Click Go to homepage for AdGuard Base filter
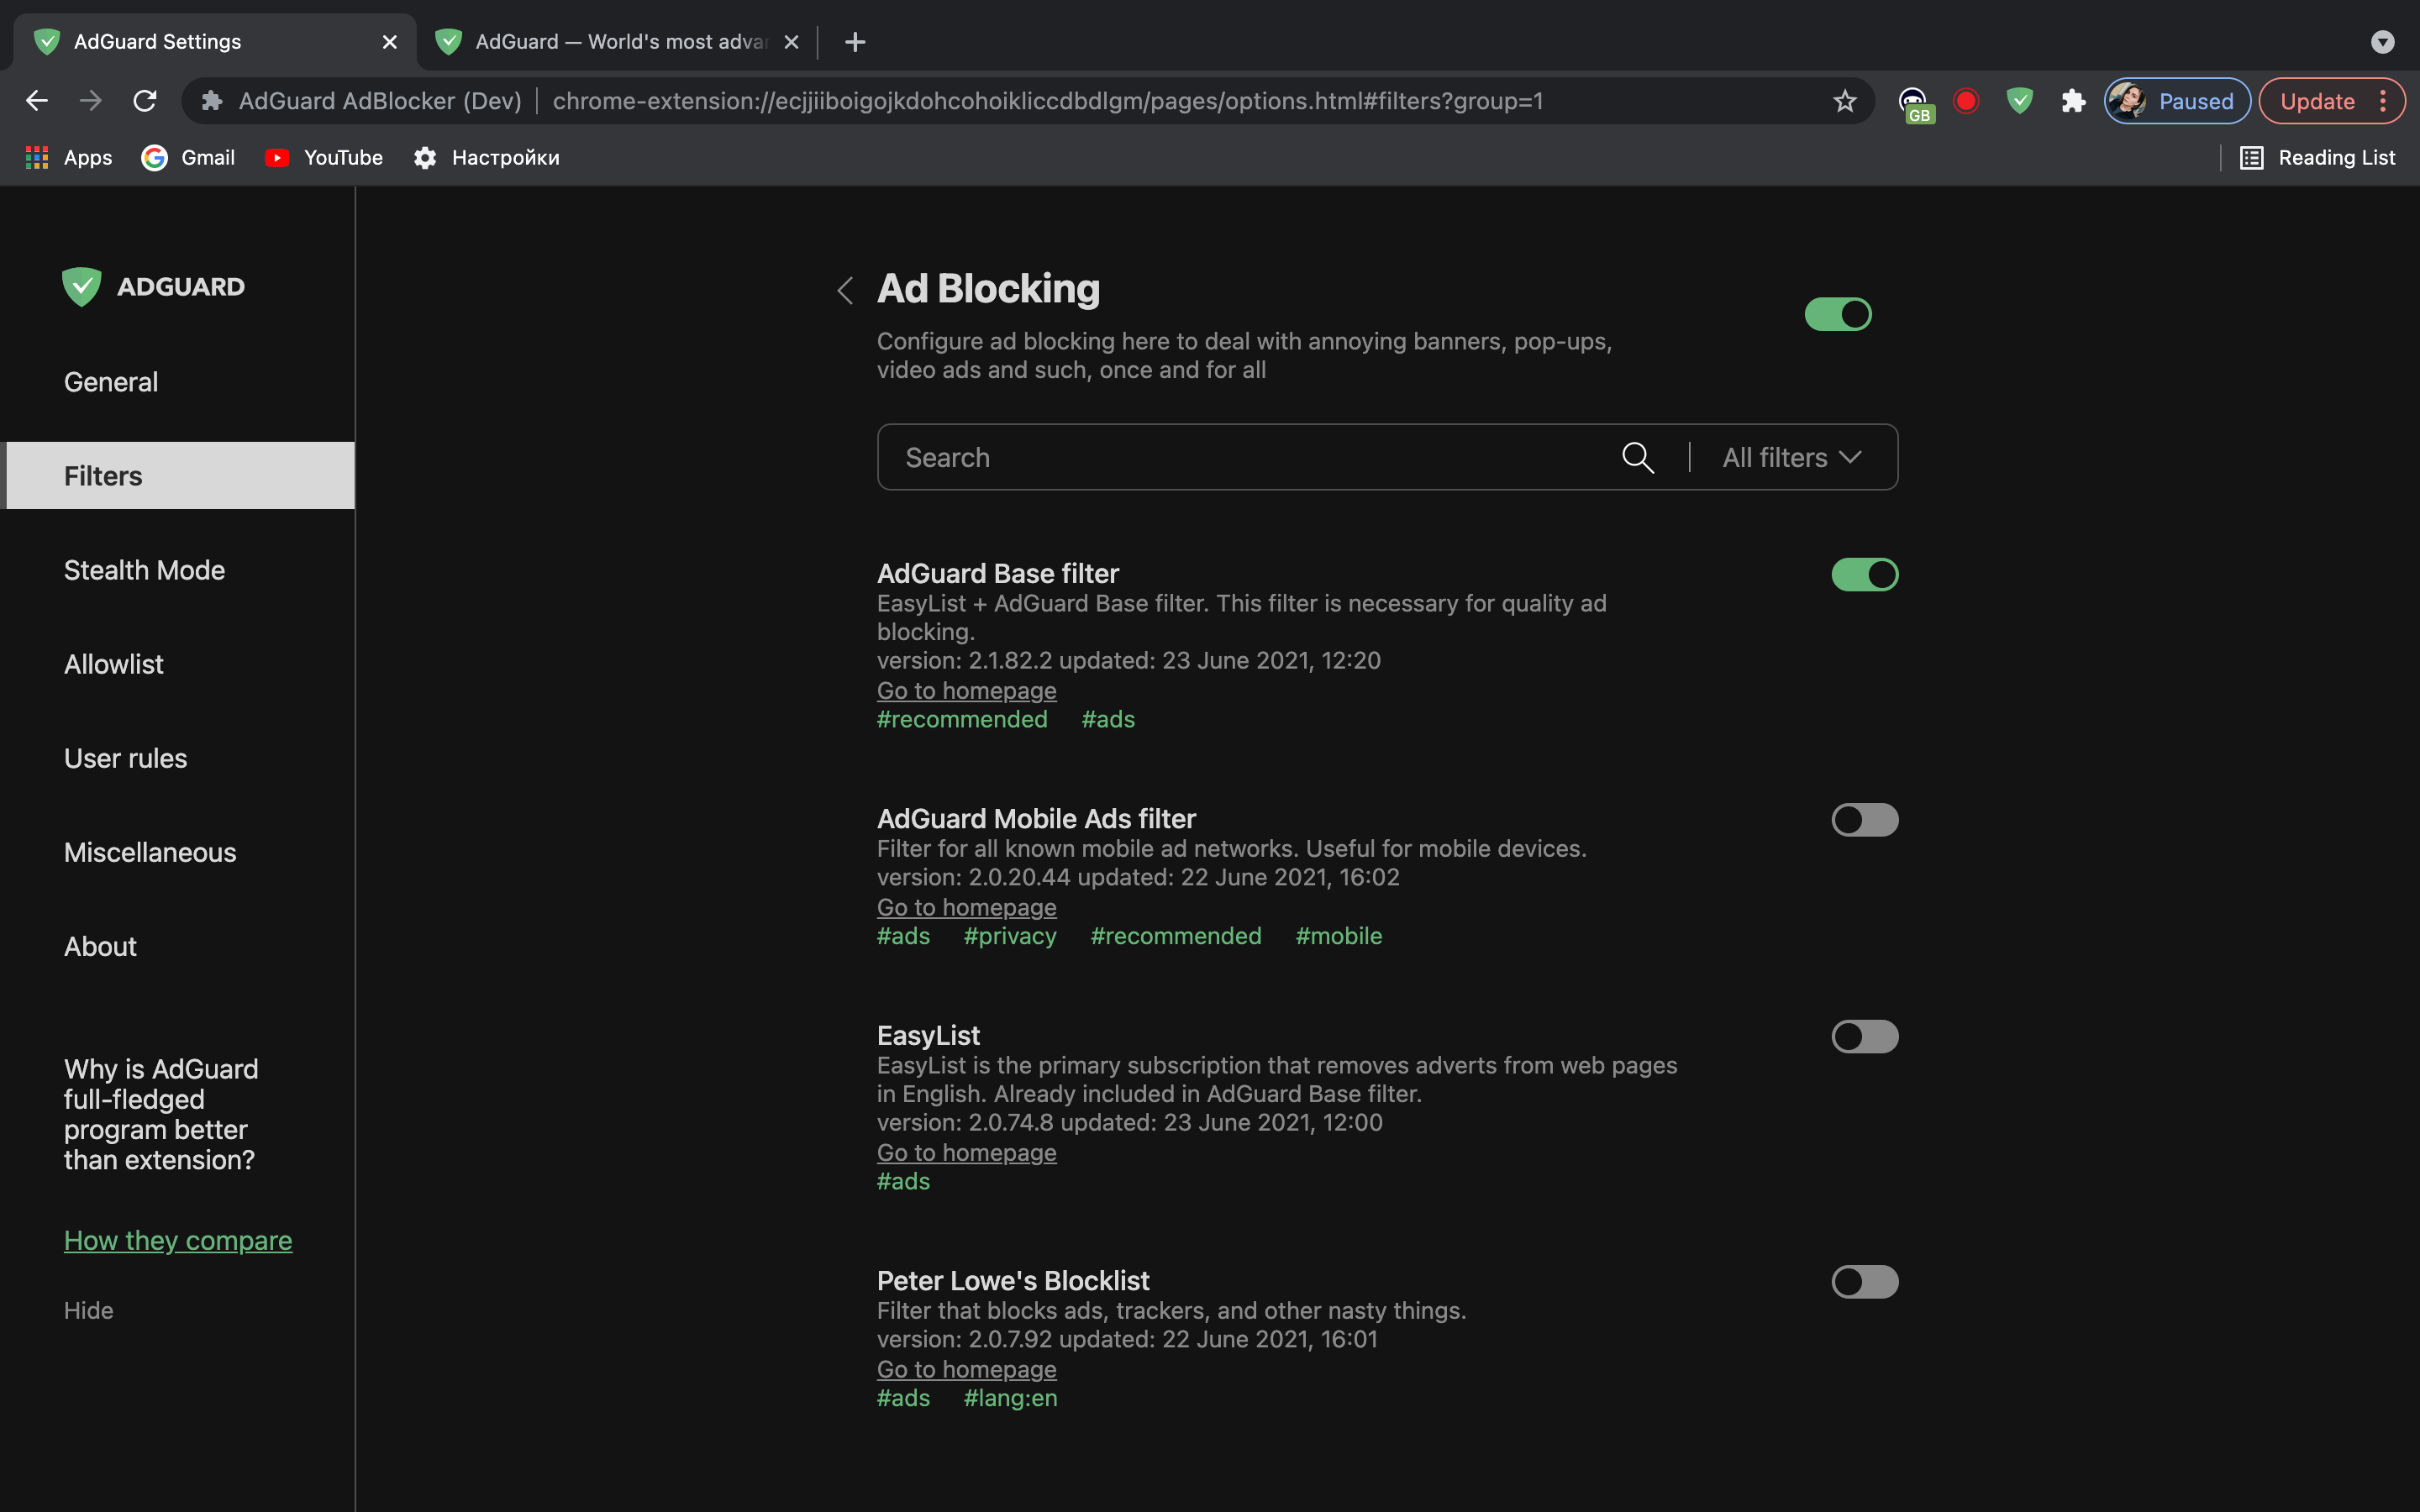This screenshot has width=2420, height=1512. [x=965, y=688]
